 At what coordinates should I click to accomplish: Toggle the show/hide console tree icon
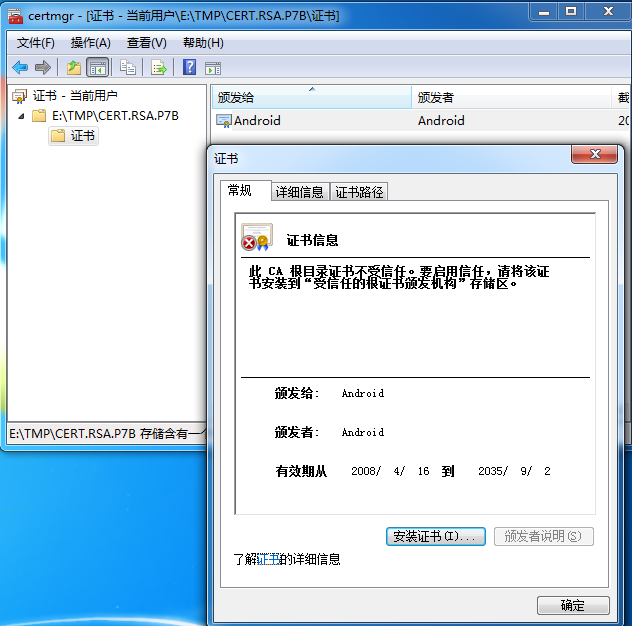[x=98, y=67]
